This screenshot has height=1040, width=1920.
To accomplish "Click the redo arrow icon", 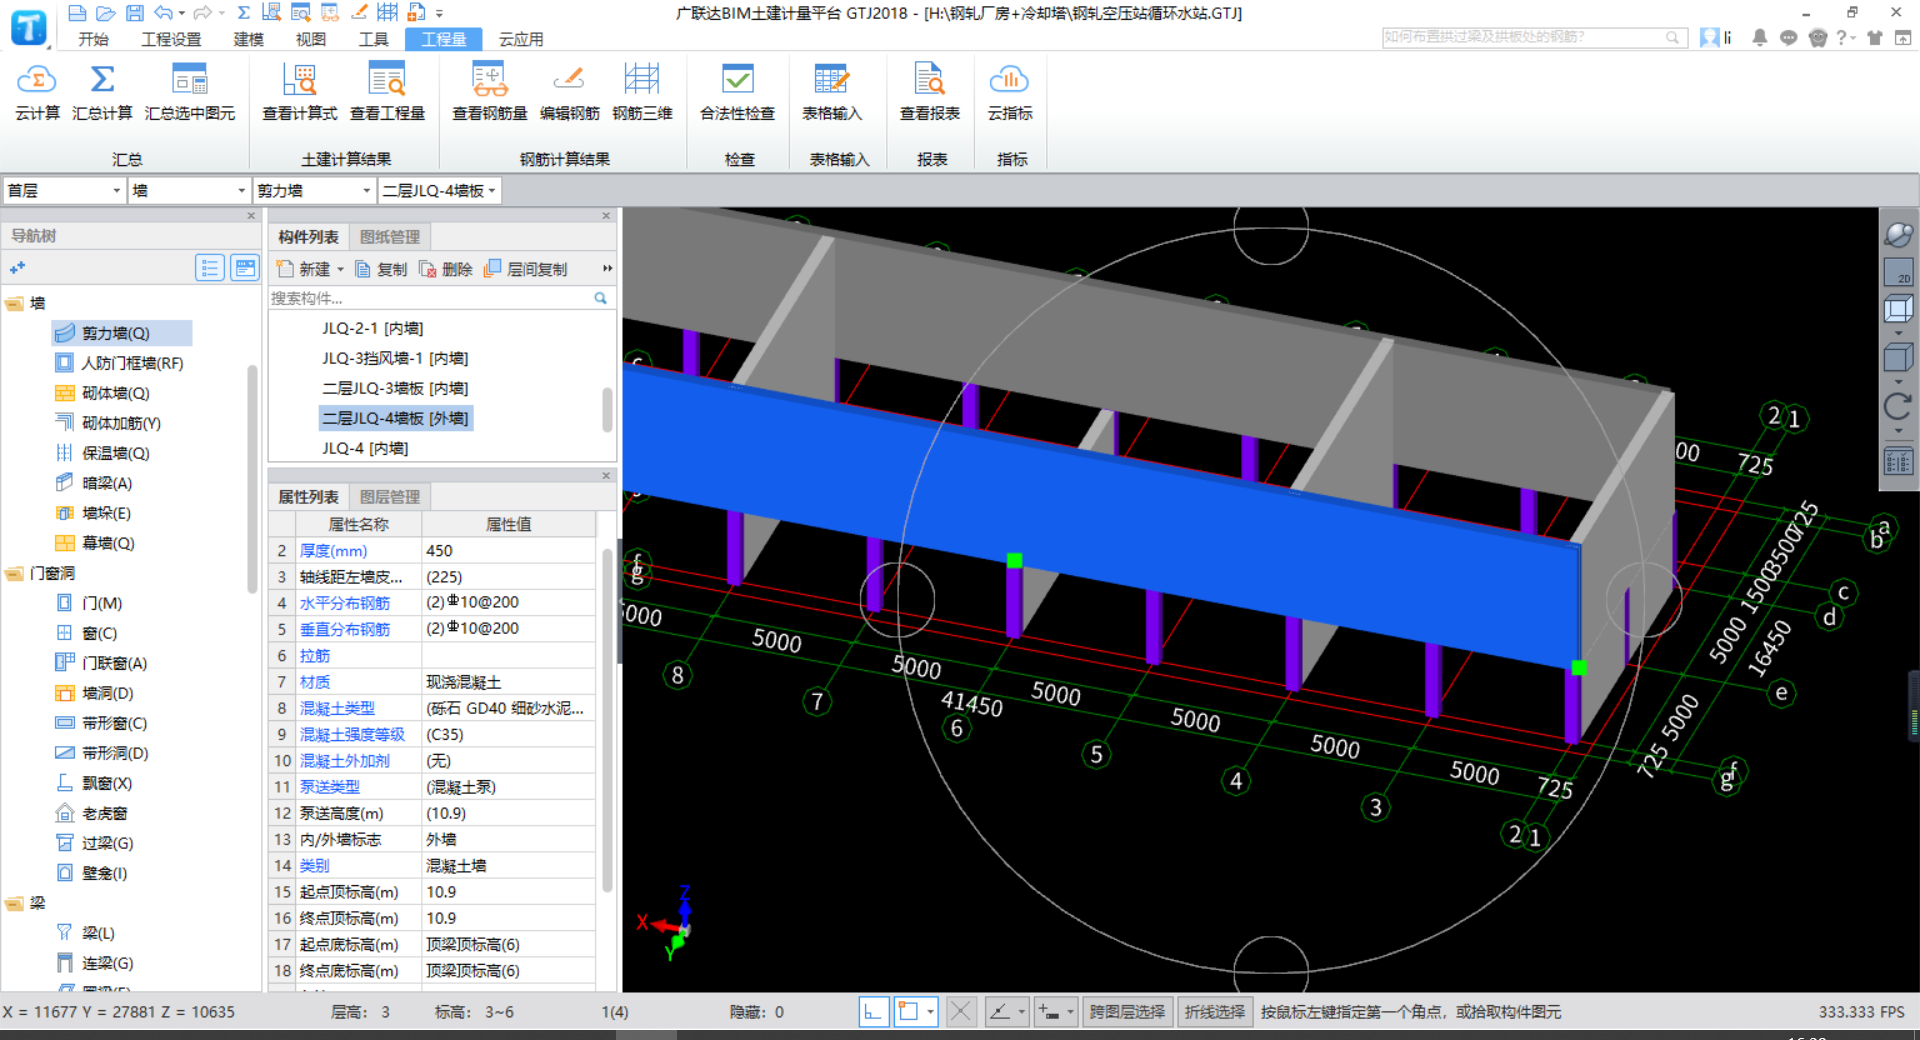I will 202,13.
